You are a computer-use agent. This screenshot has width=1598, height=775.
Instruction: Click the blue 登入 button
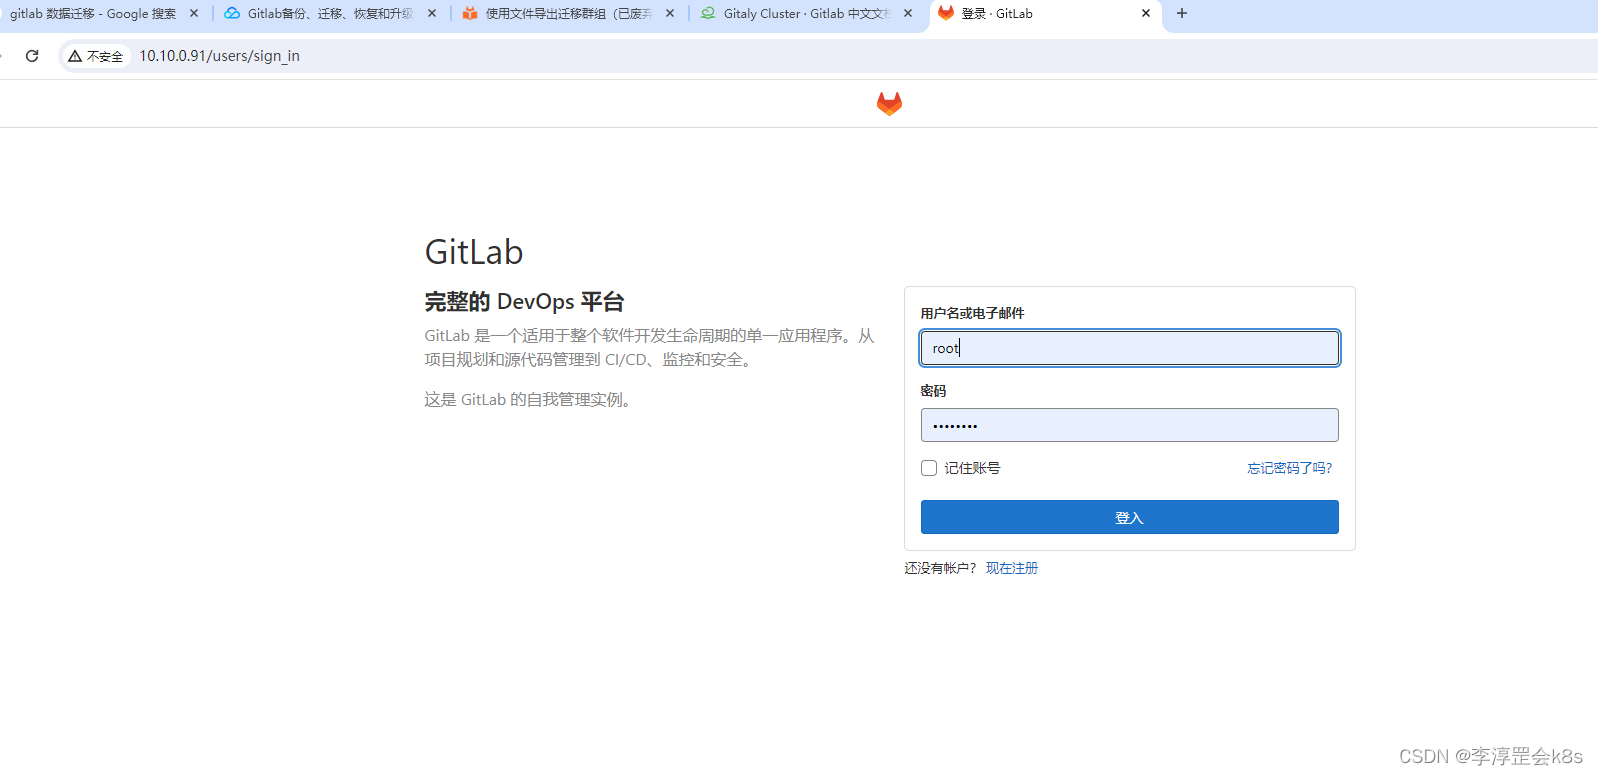(1129, 517)
